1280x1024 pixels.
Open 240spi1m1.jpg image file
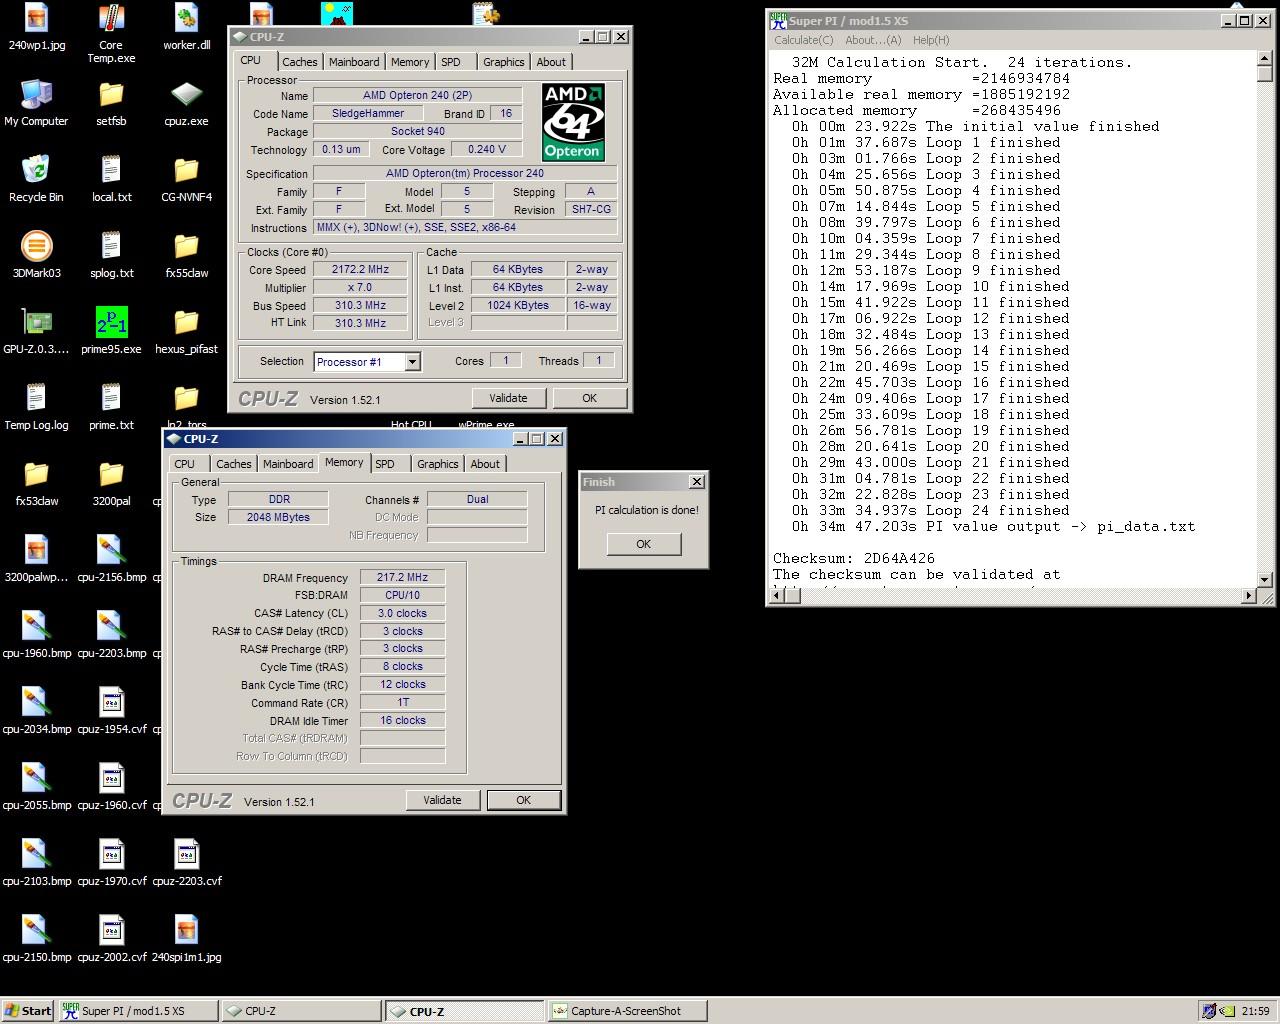(186, 938)
